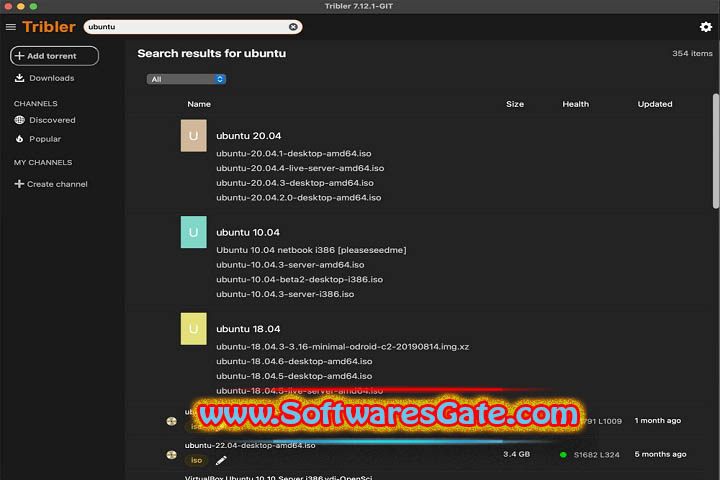The height and width of the screenshot is (480, 720).
Task: Select Create channel
Action: coord(57,184)
